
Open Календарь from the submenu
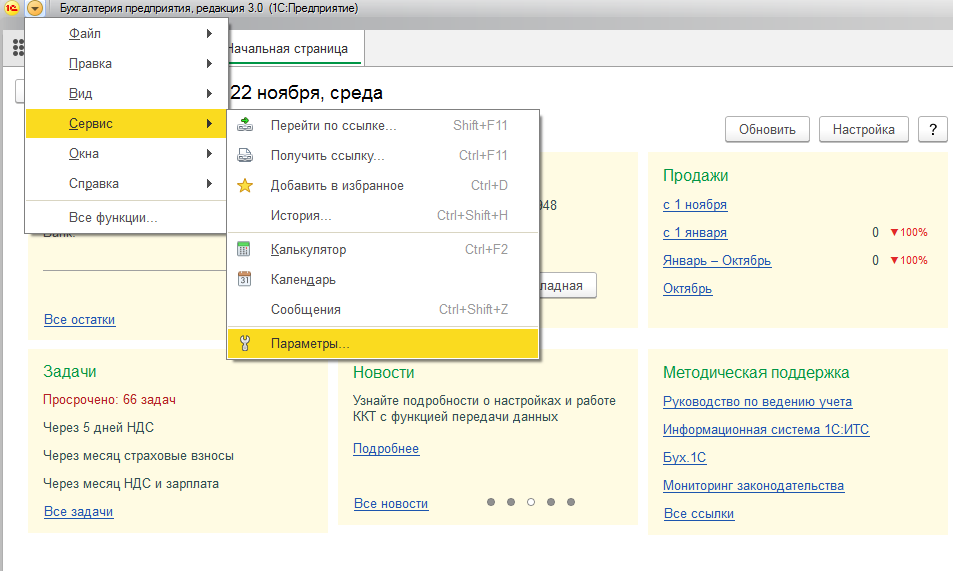[383, 279]
